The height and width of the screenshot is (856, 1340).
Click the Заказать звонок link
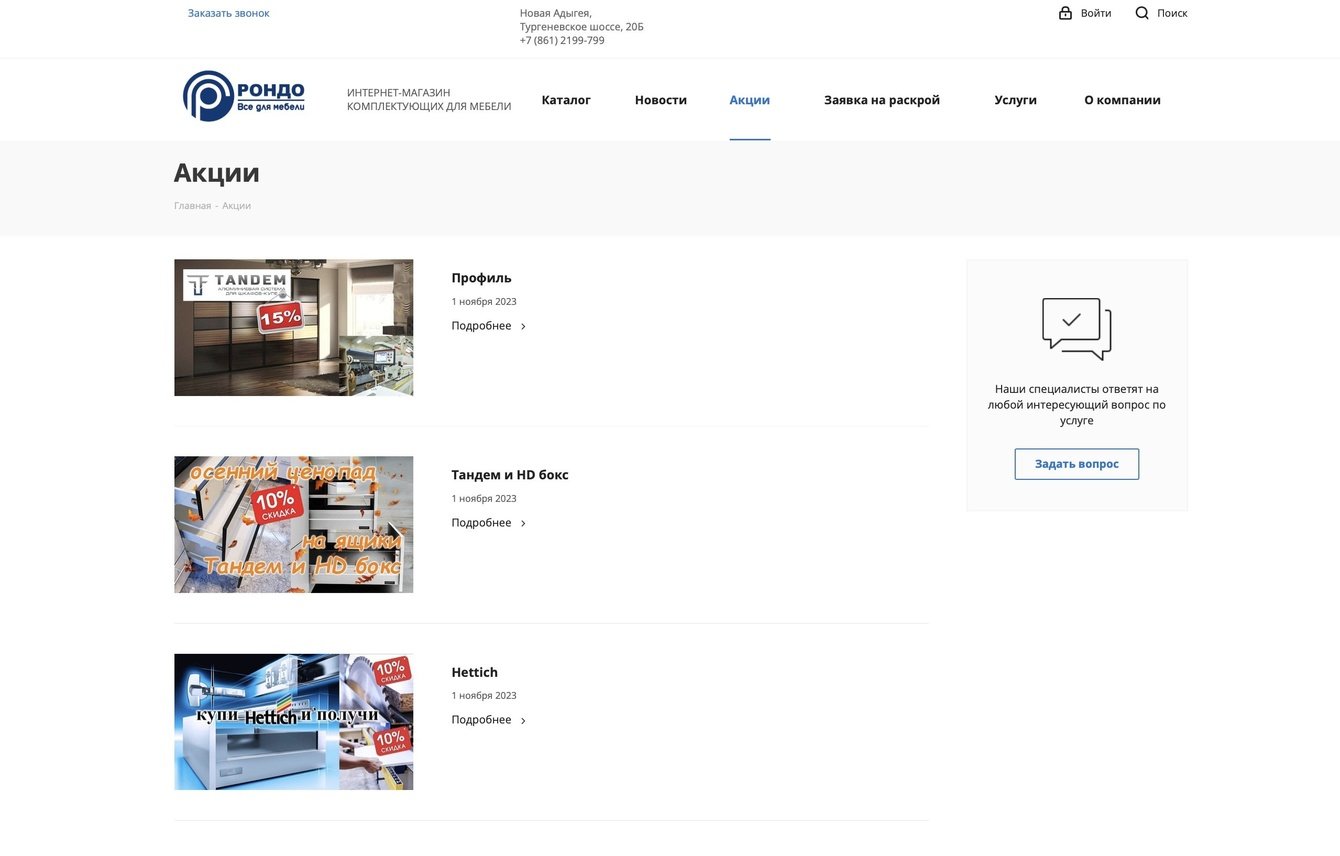click(x=229, y=13)
